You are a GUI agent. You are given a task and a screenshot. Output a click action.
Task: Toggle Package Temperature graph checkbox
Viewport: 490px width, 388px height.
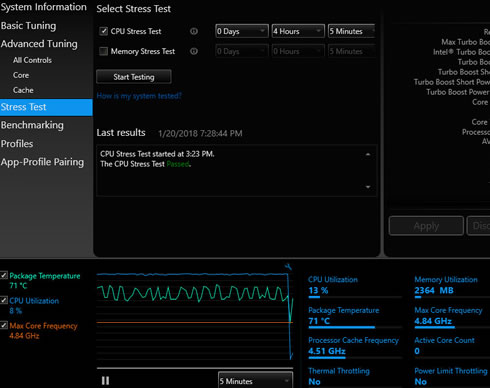[4, 275]
